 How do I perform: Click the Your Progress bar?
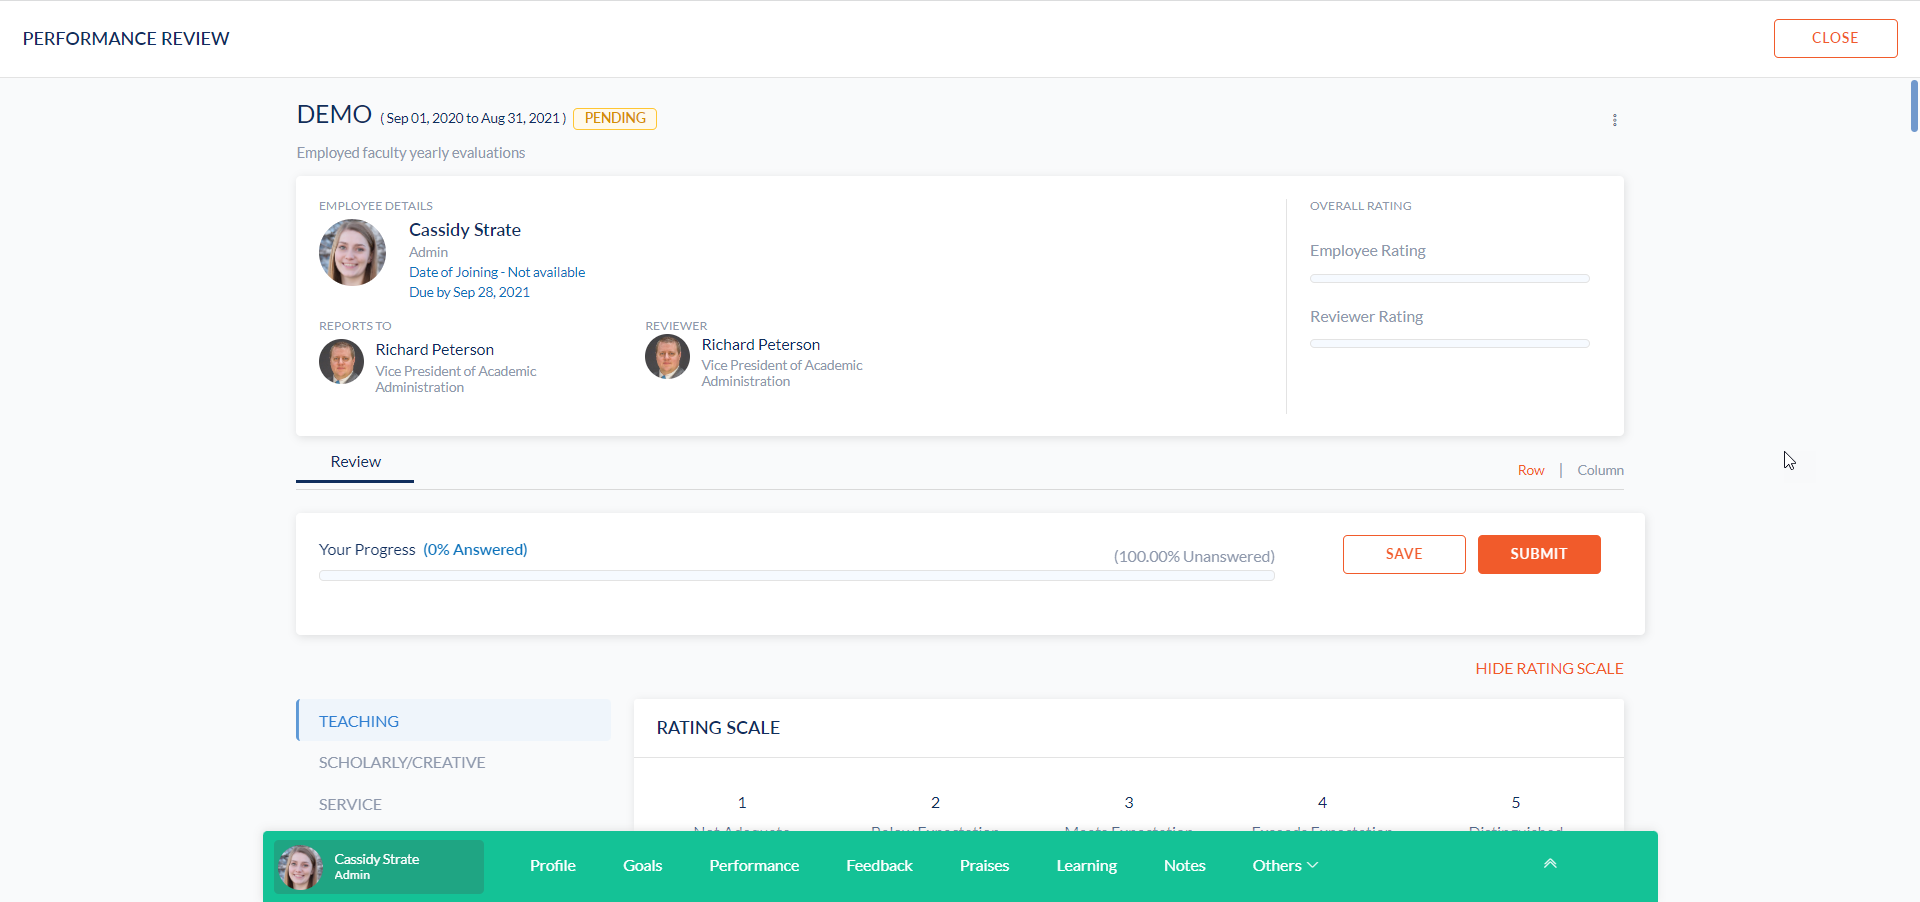pos(796,575)
